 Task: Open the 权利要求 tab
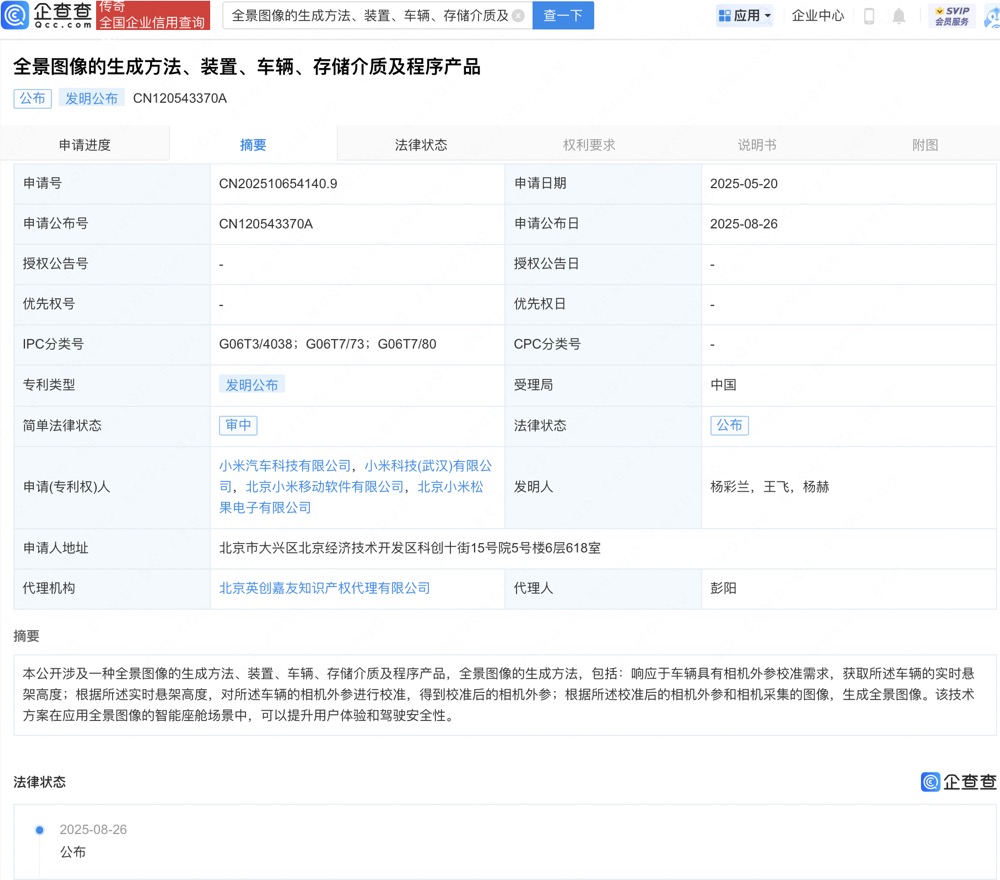pyautogui.click(x=589, y=145)
